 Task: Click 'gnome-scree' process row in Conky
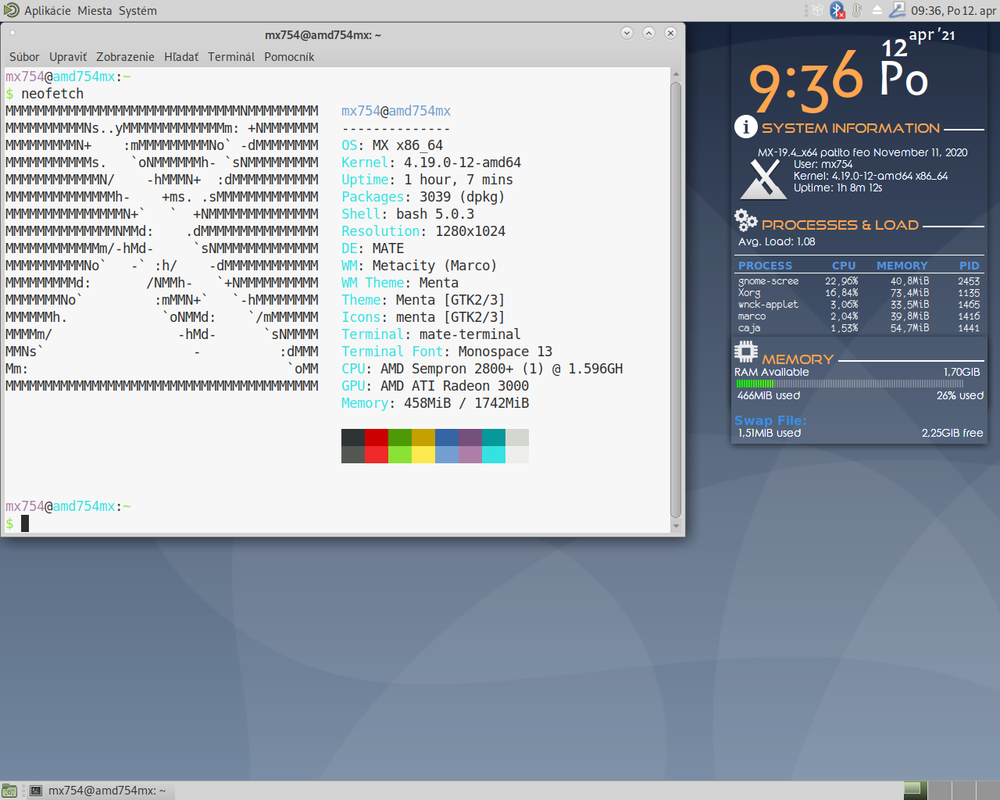[x=858, y=281]
